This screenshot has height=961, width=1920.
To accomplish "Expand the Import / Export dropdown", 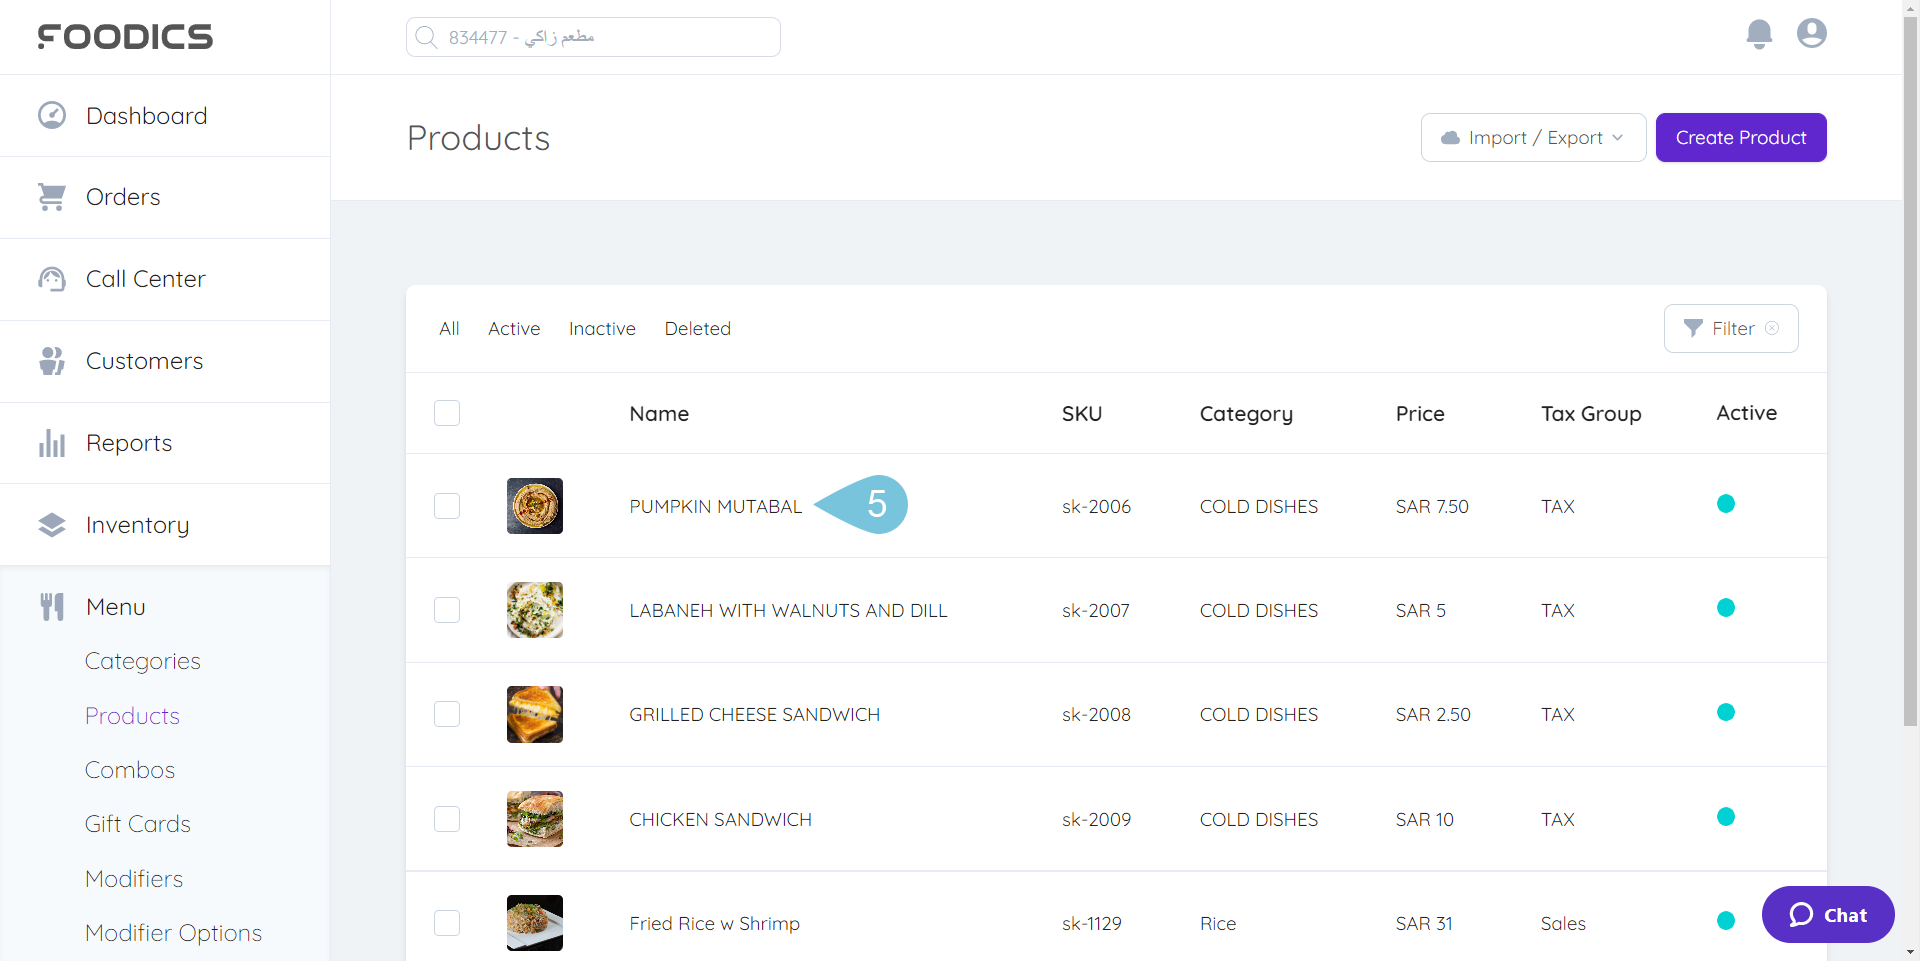I will [1533, 138].
